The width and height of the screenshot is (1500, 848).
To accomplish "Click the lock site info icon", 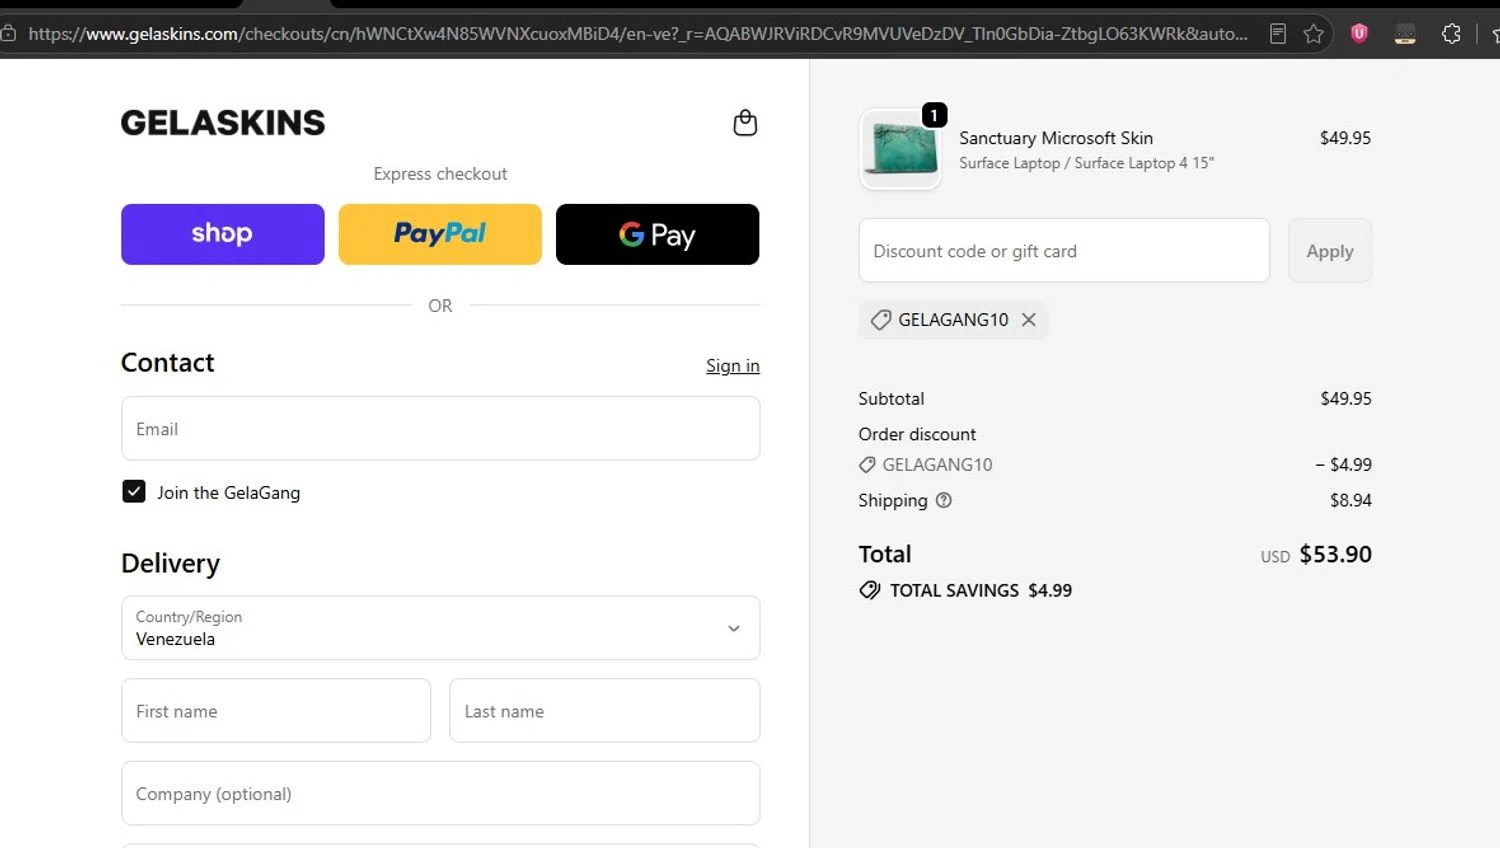I will coord(8,34).
